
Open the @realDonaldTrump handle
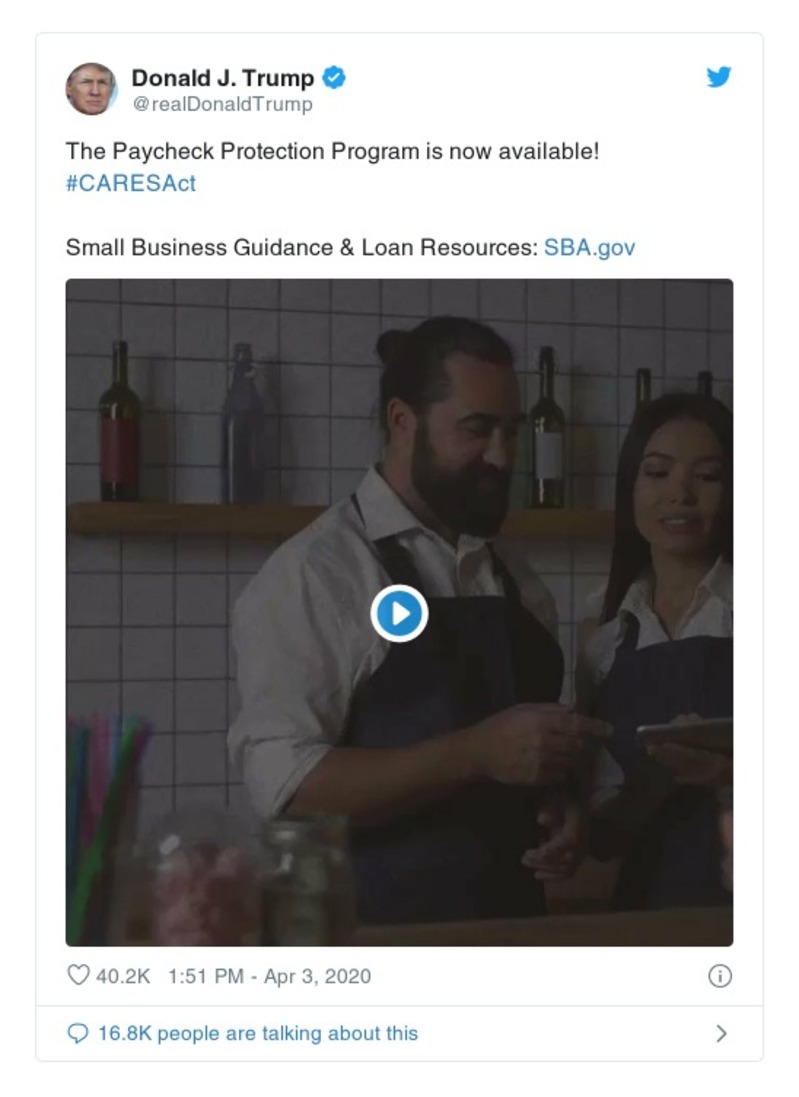click(x=222, y=104)
